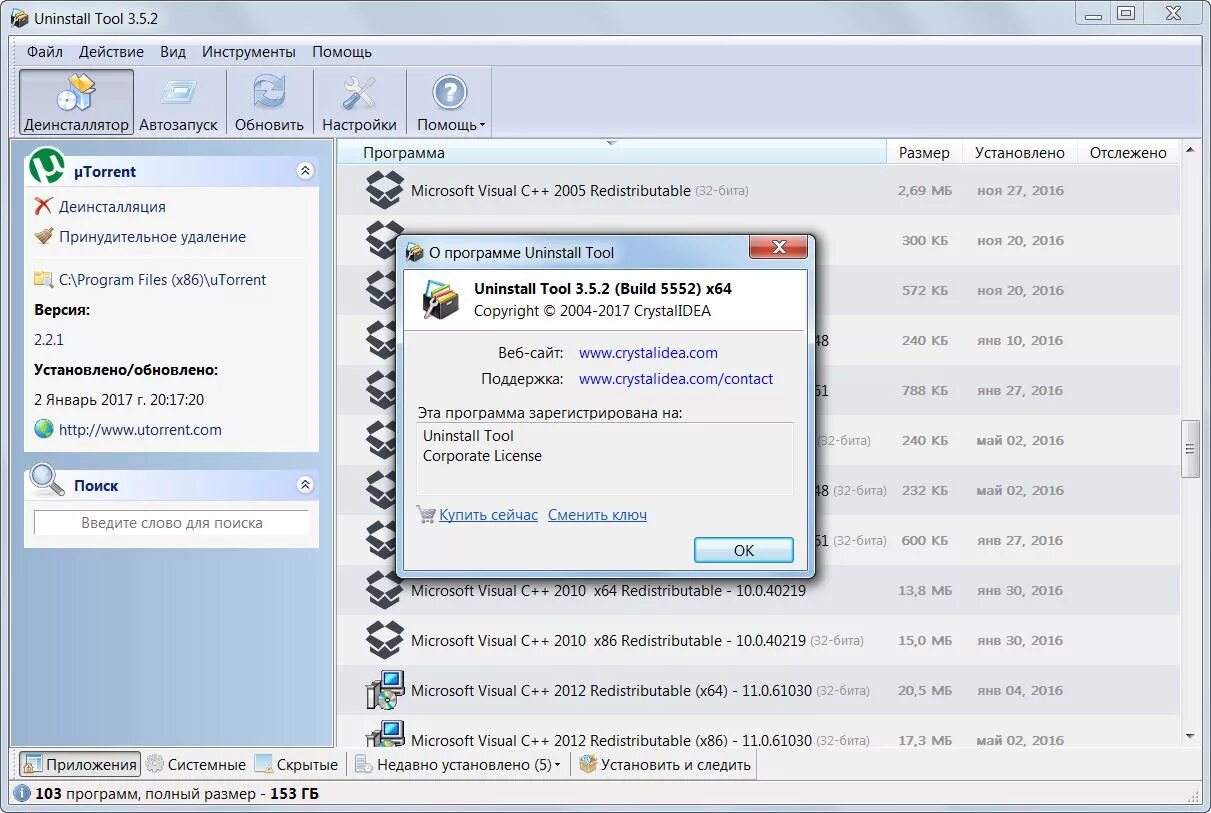Click the info icon in status bar
The height and width of the screenshot is (813, 1211).
(x=23, y=794)
